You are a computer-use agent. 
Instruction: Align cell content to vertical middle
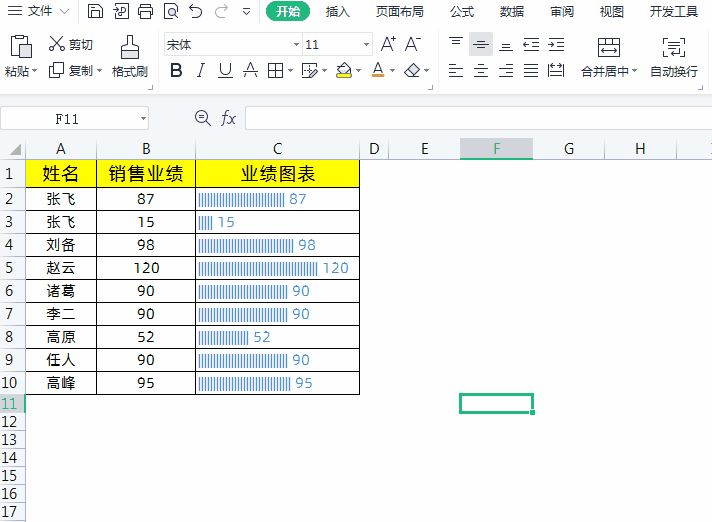coord(481,44)
